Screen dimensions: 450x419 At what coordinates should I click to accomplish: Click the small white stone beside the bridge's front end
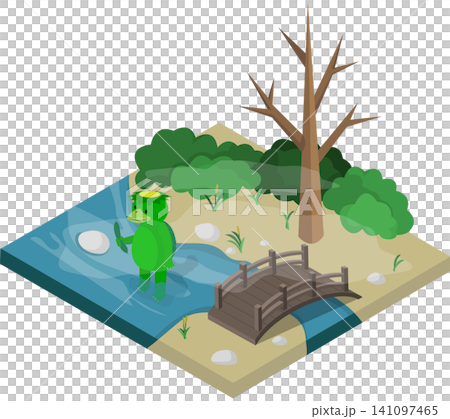[279, 340]
